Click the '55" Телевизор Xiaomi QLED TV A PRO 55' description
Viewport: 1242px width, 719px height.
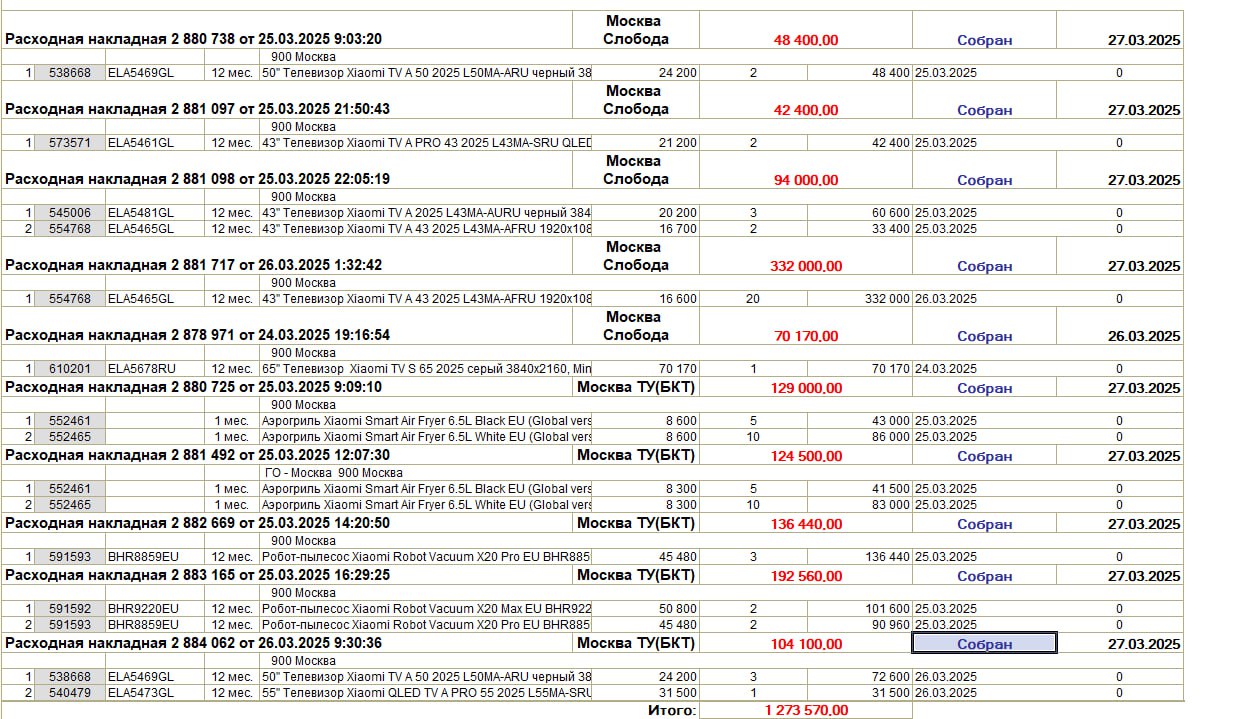coord(426,693)
